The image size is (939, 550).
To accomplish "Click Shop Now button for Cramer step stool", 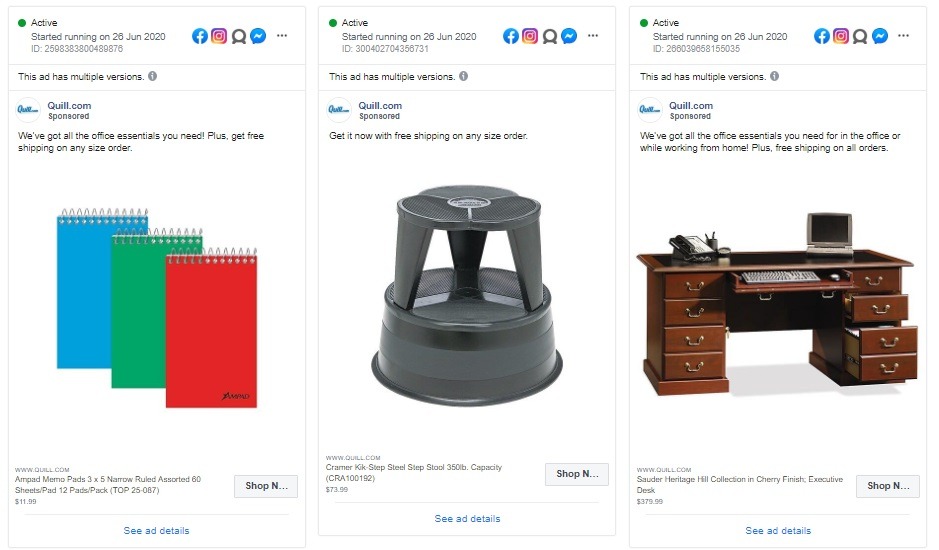I will (577, 474).
